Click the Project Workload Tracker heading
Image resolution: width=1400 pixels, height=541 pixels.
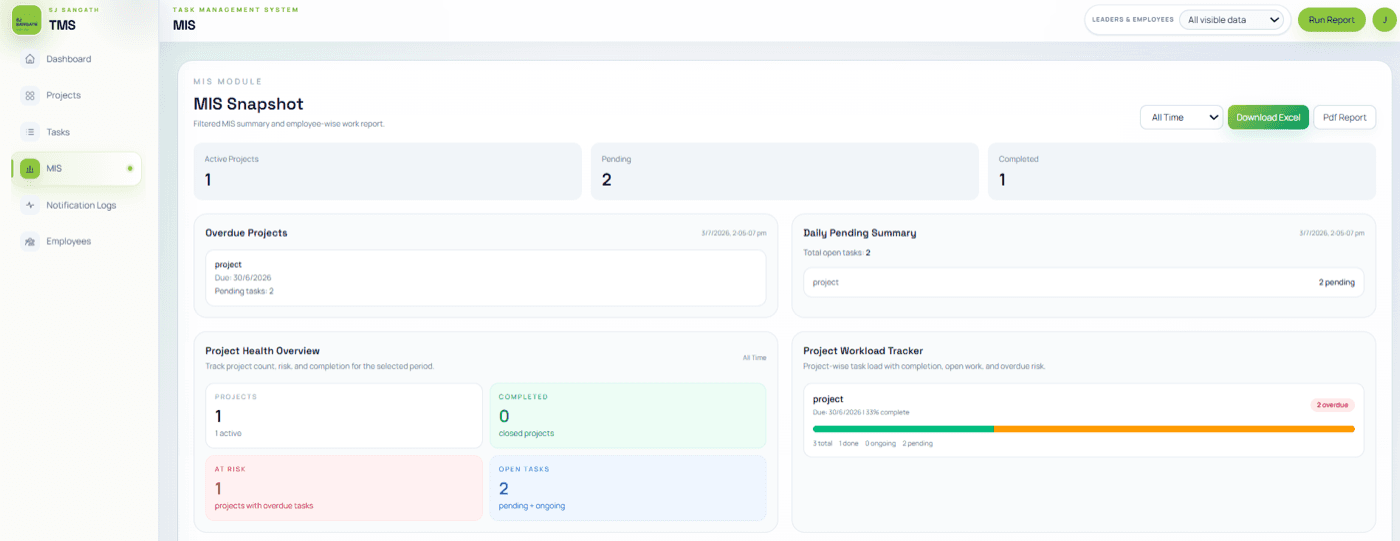pyautogui.click(x=863, y=351)
